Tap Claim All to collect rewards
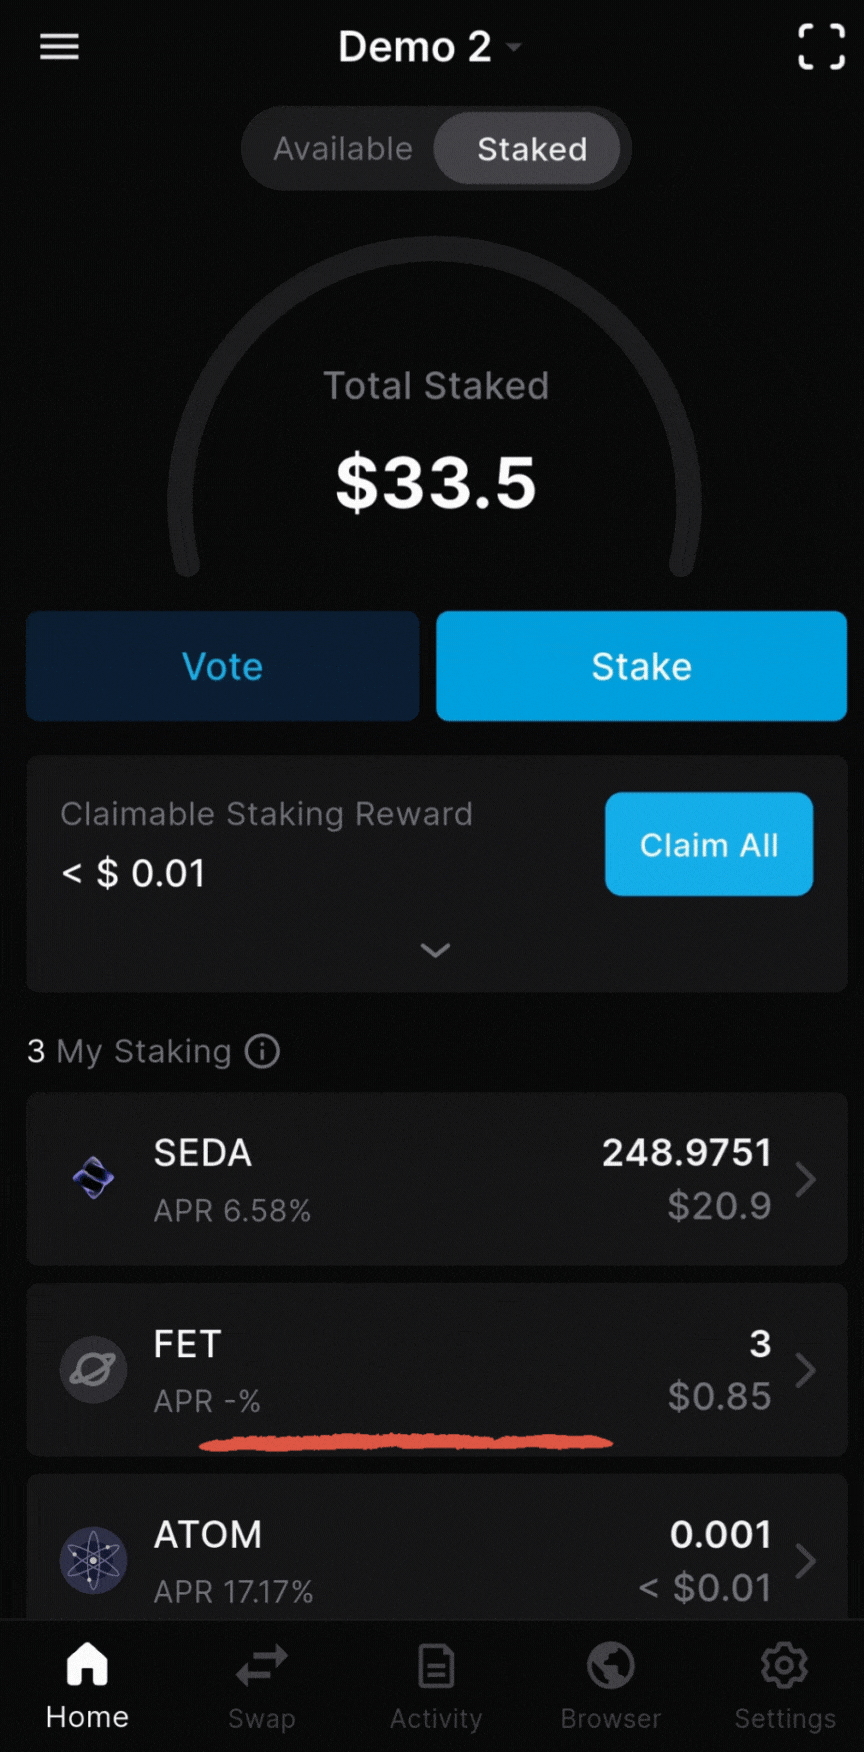The height and width of the screenshot is (1752, 864). click(708, 844)
